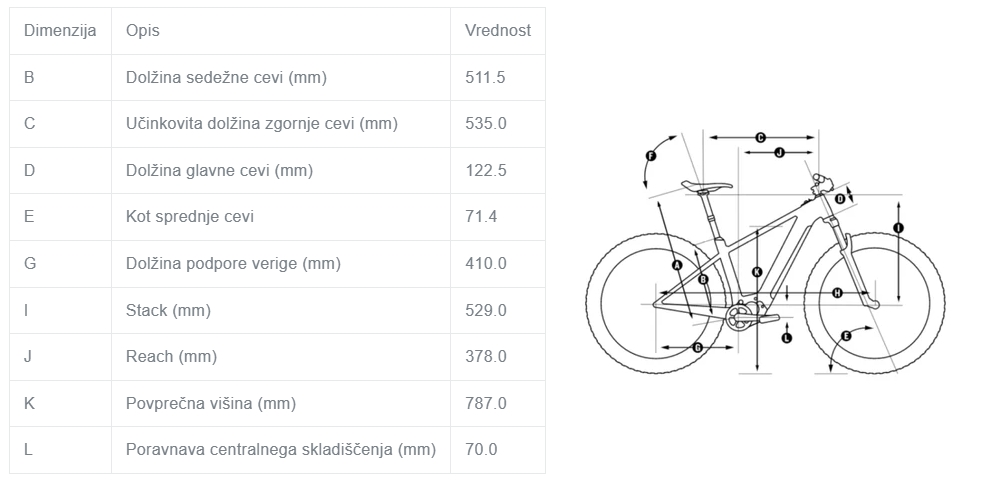This screenshot has height=488, width=996.
Task: Click the H marker on front wheel
Action: (837, 293)
